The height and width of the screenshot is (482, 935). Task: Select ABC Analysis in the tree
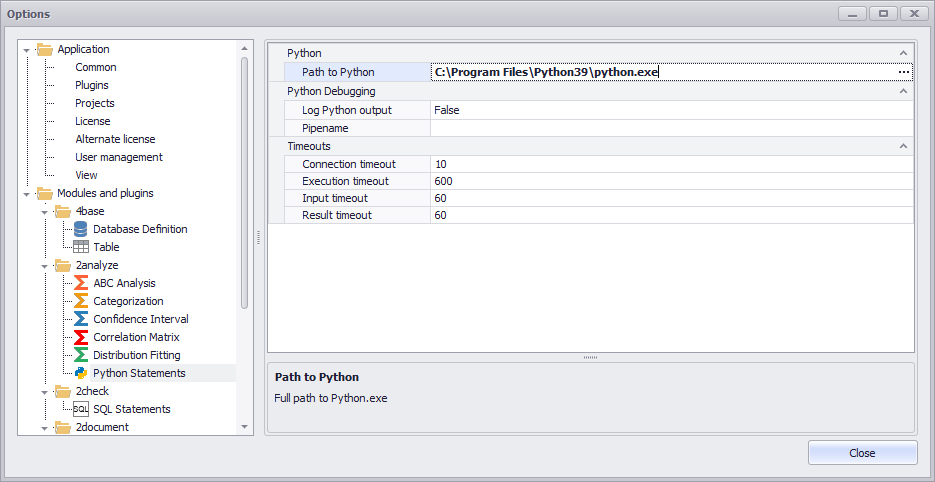[x=125, y=283]
